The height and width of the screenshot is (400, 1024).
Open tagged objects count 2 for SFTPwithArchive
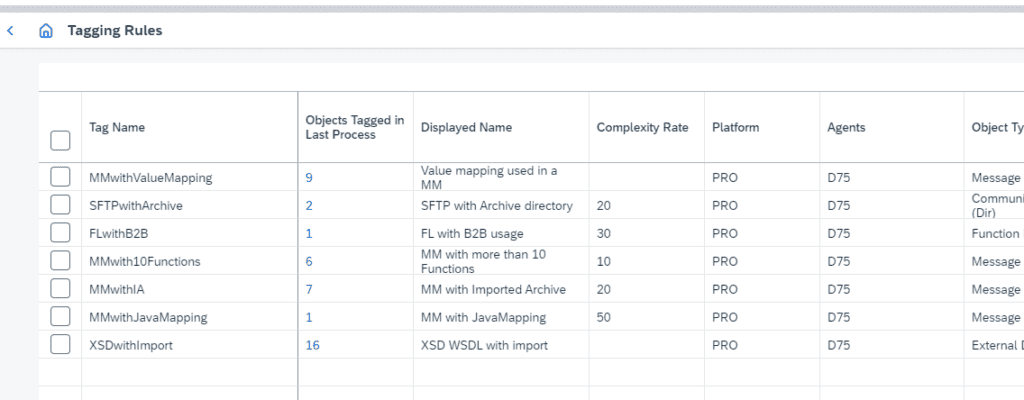point(309,205)
